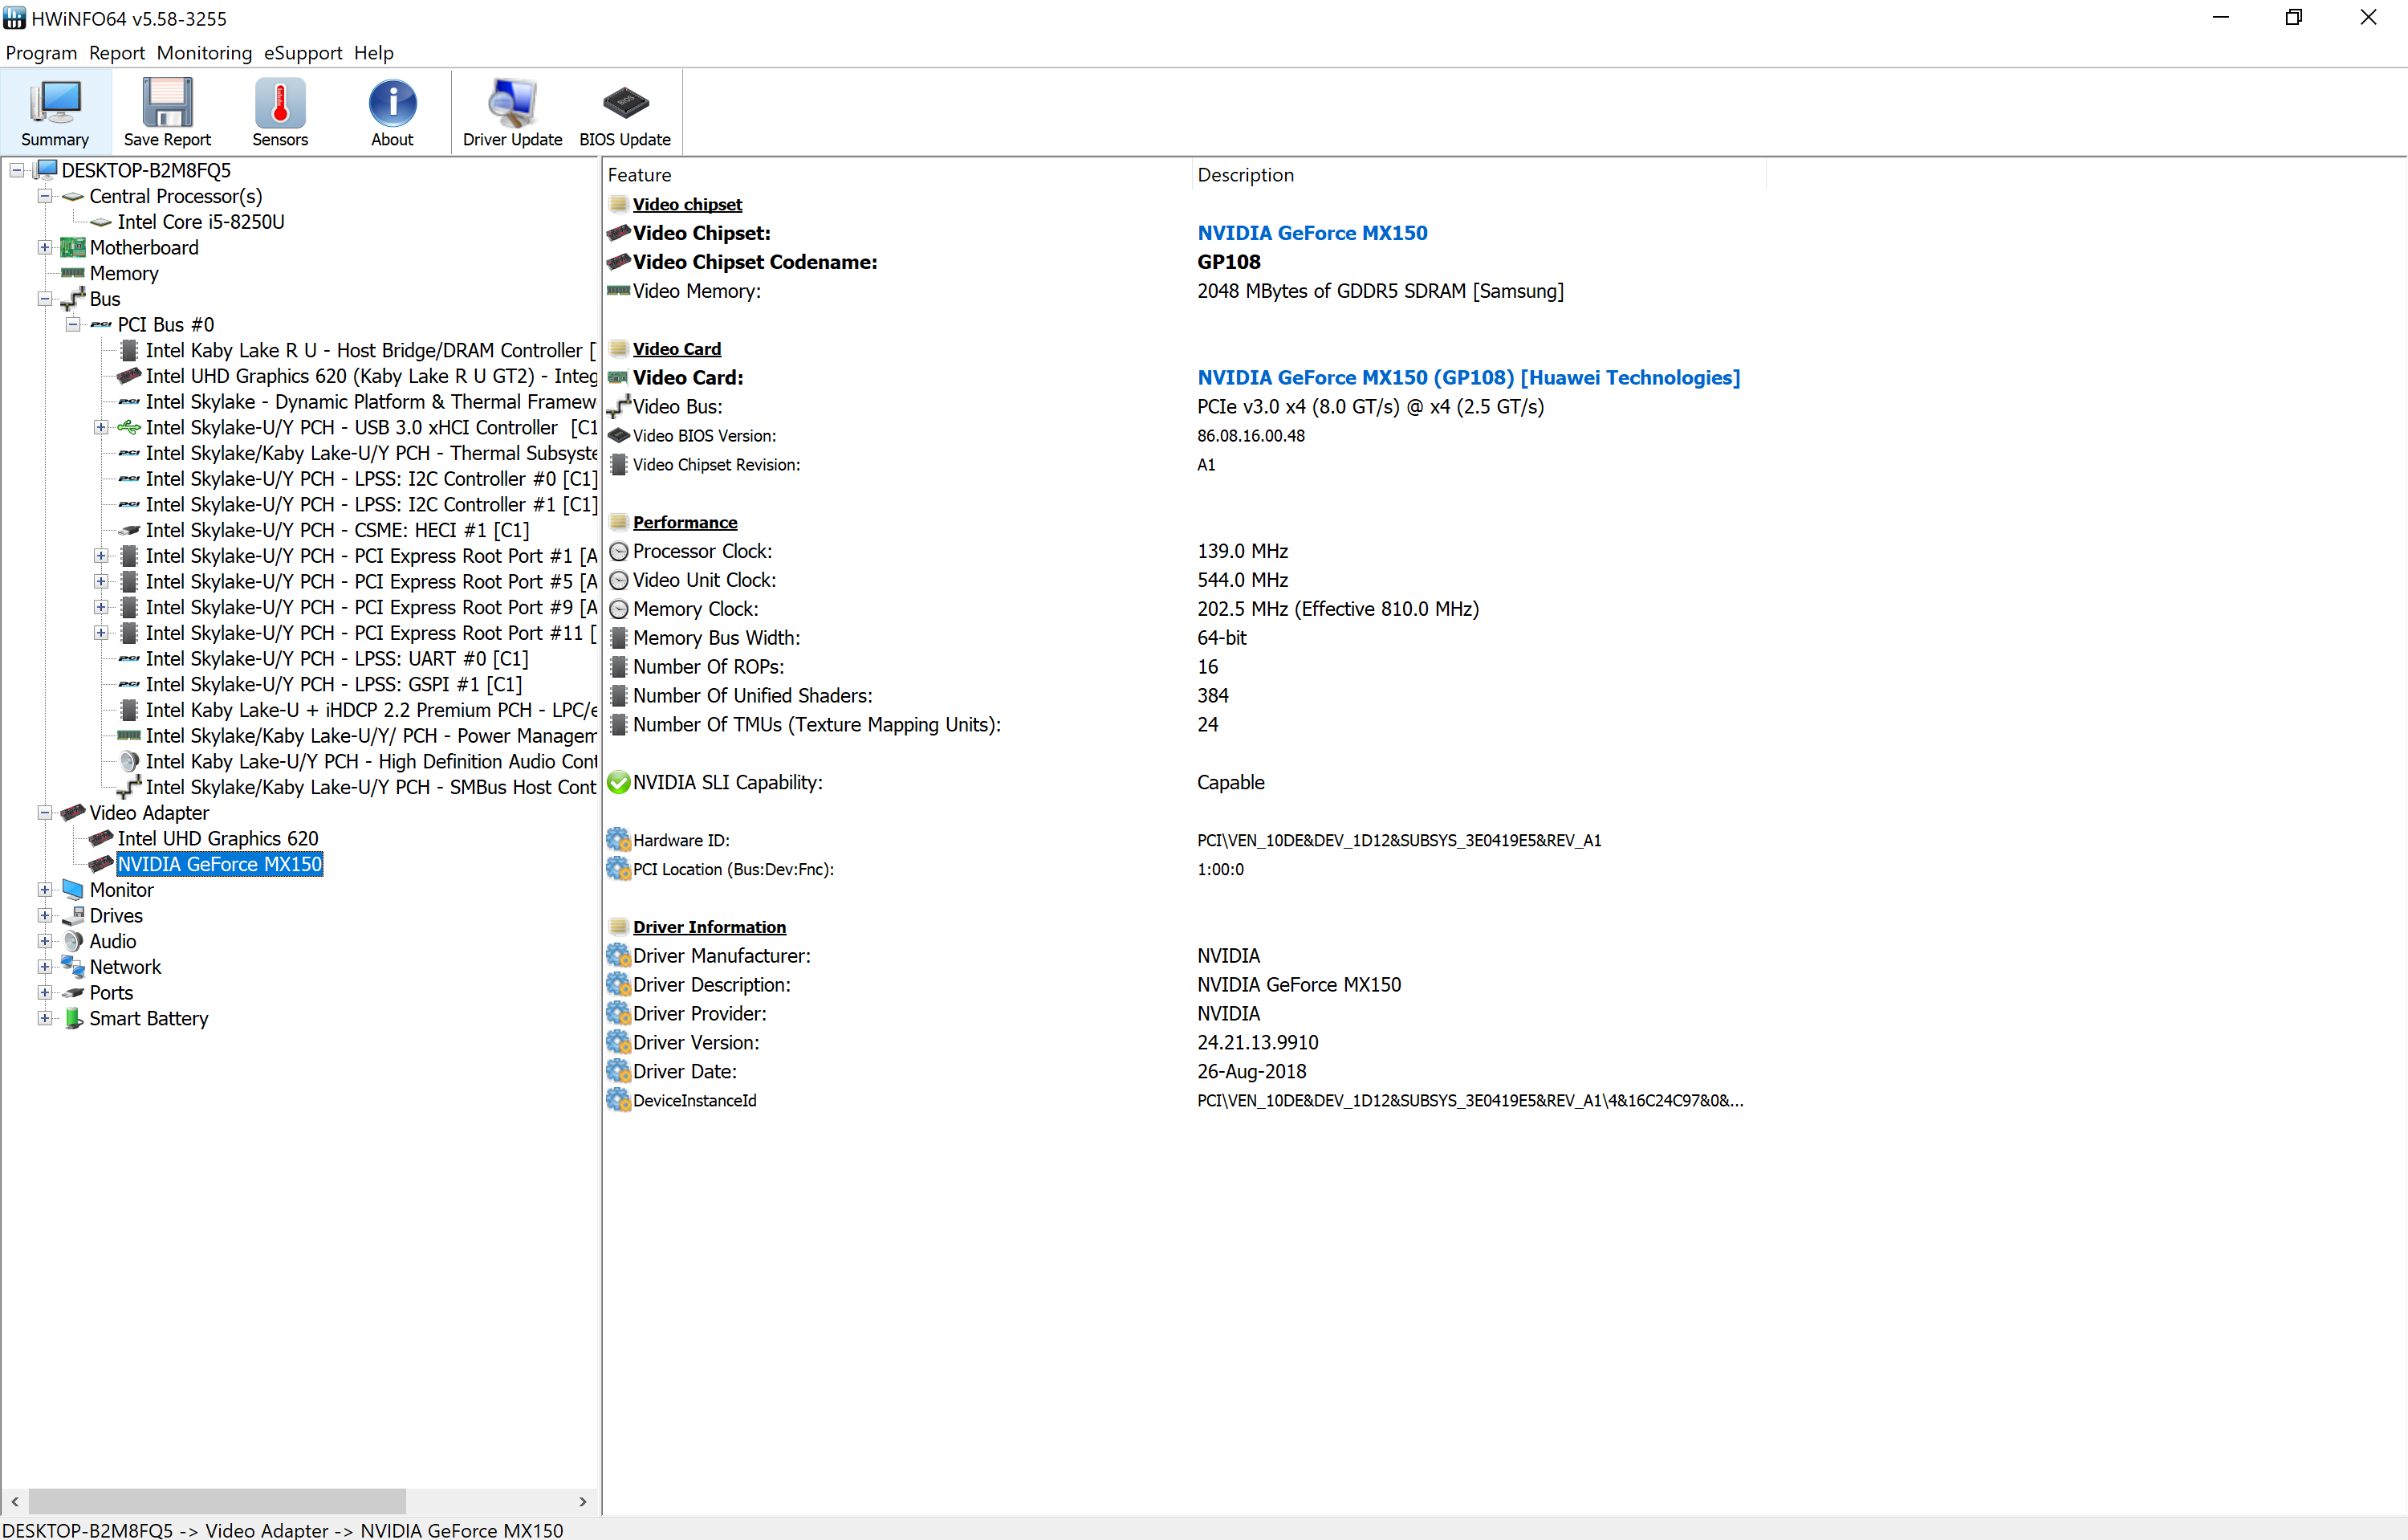Click the Number Of Unified Shaders value 384
Viewport: 2408px width, 1540px height.
coord(1212,695)
